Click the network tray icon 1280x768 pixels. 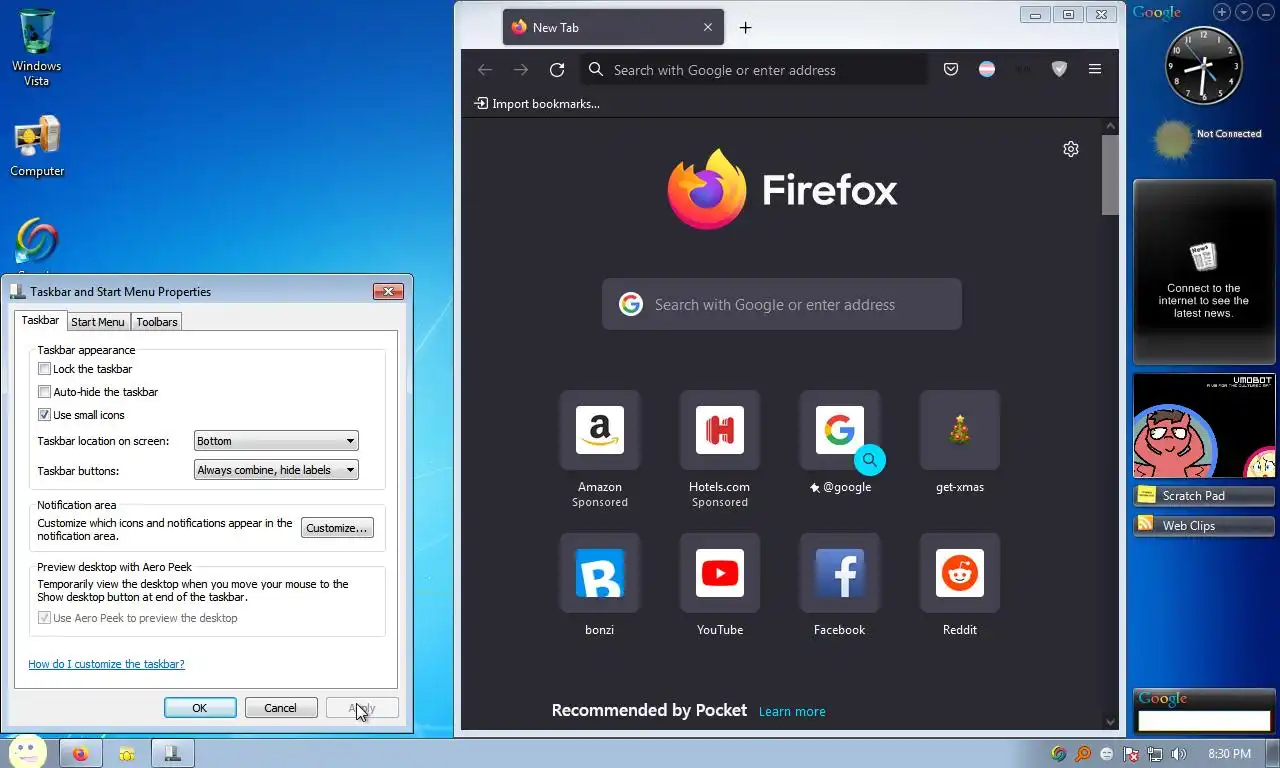click(x=1155, y=754)
